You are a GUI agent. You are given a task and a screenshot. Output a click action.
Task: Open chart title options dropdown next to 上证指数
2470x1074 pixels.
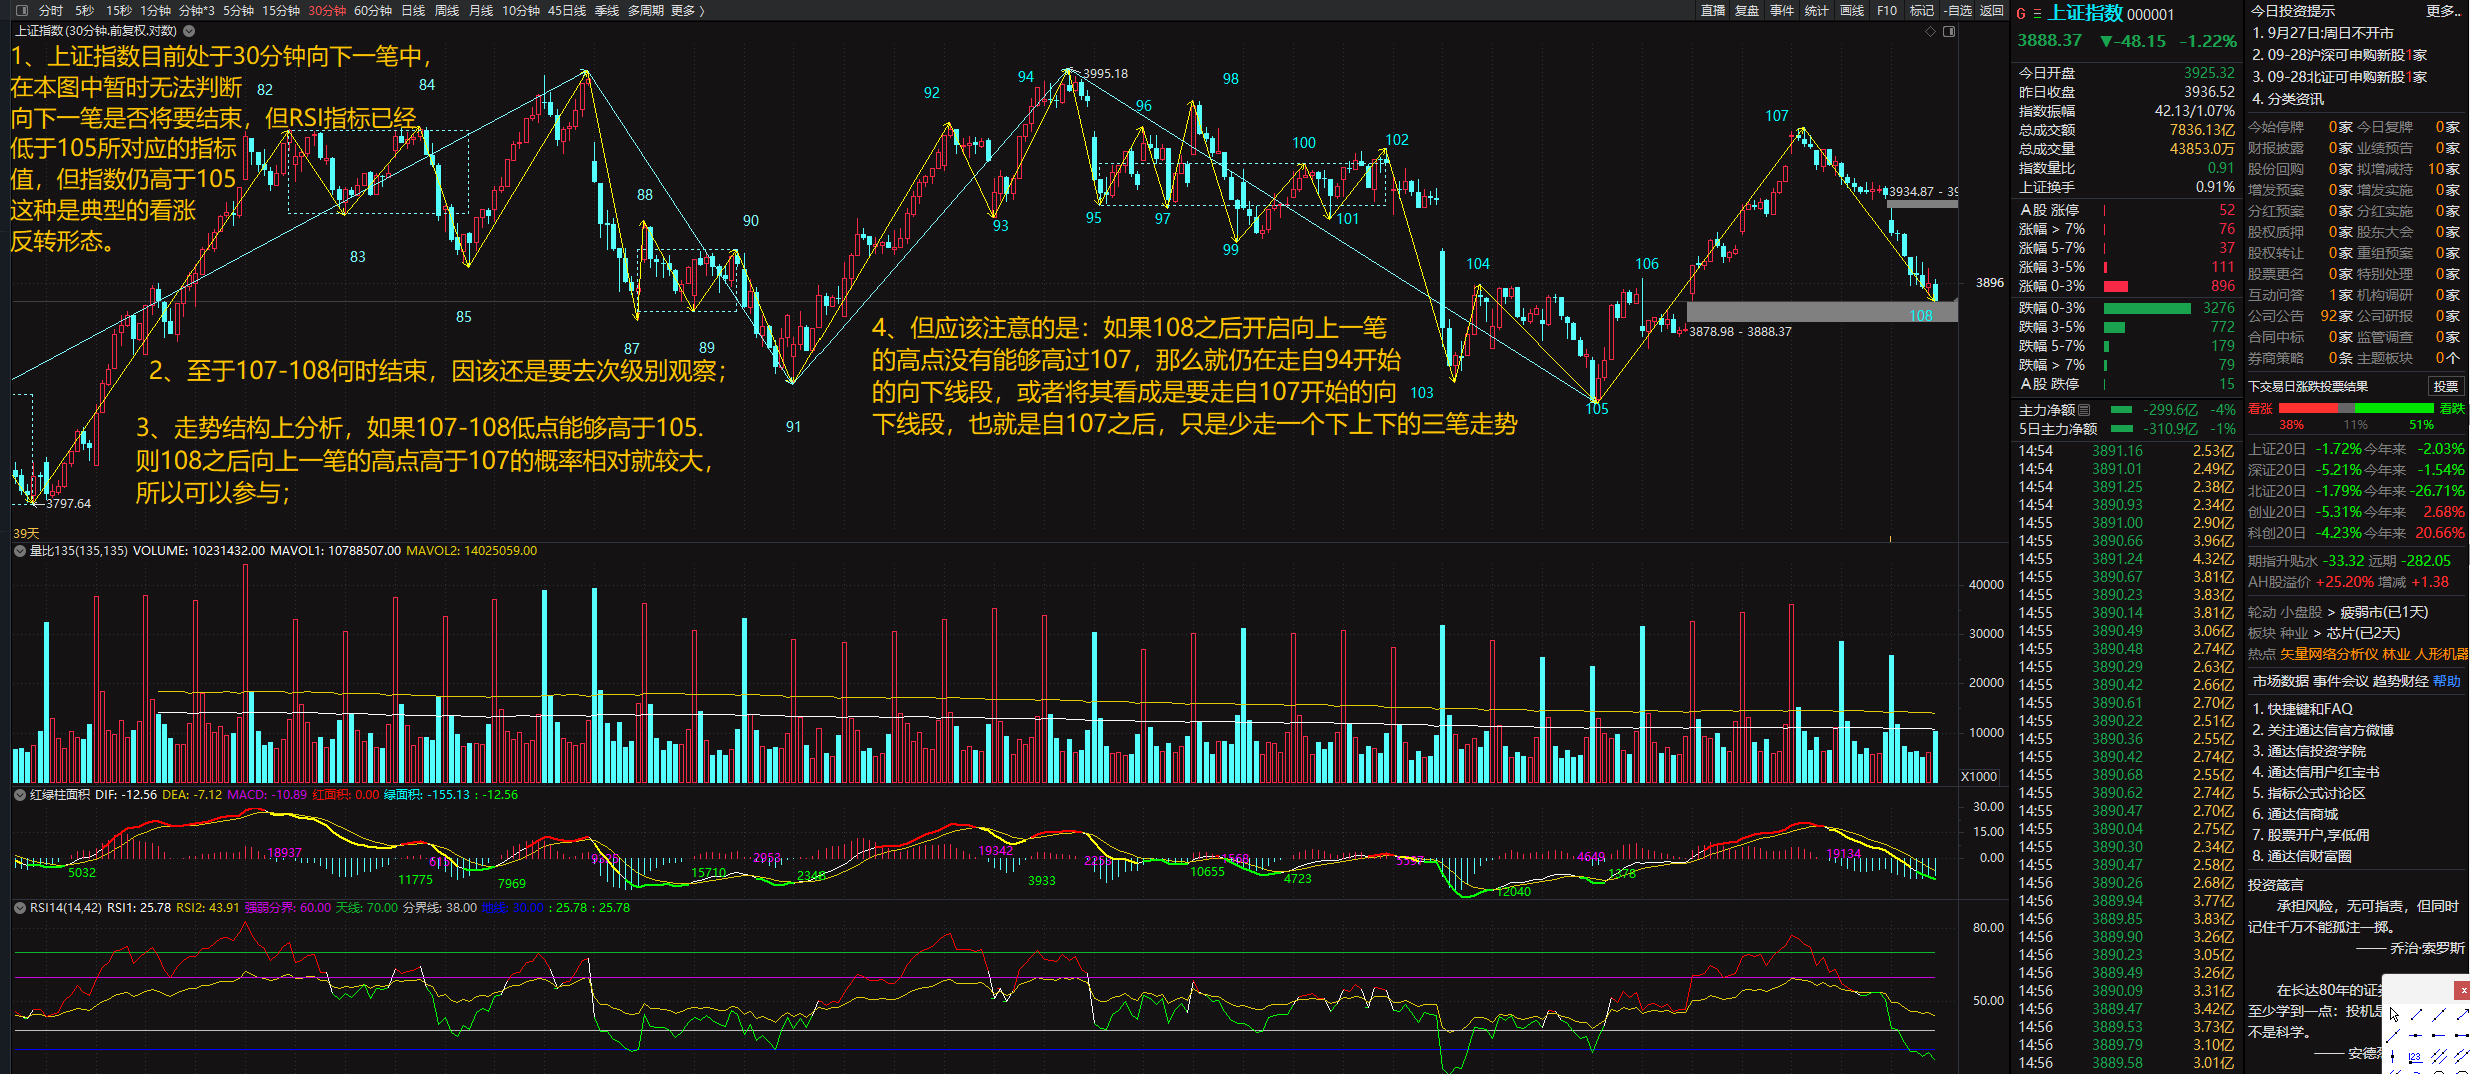(x=189, y=31)
